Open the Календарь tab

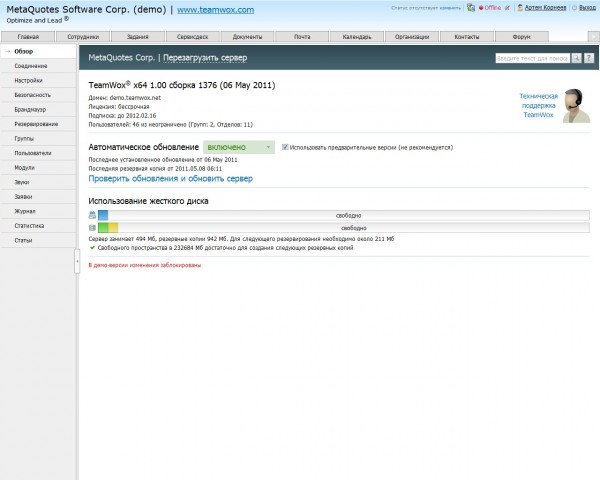[357, 37]
